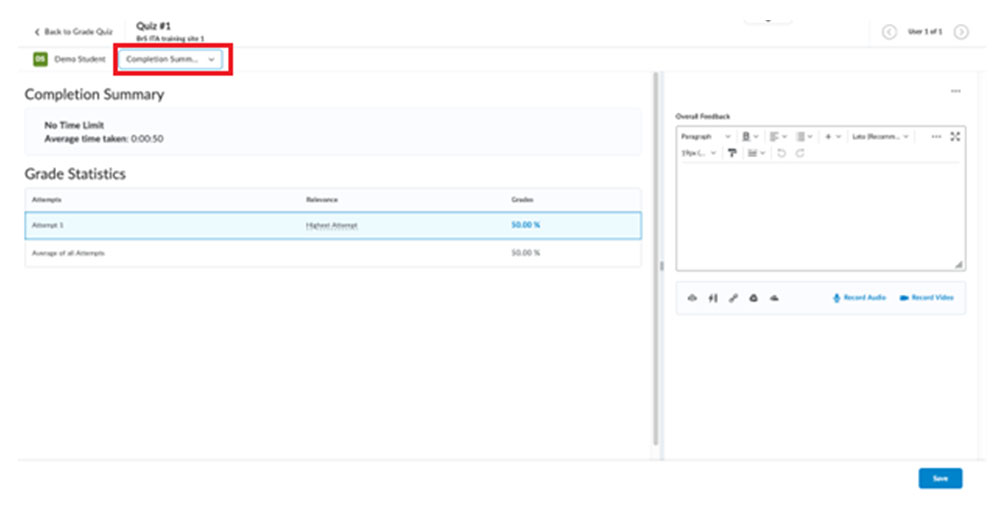The height and width of the screenshot is (511, 1005).
Task: Click the upload file attachment icon
Action: (x=693, y=298)
